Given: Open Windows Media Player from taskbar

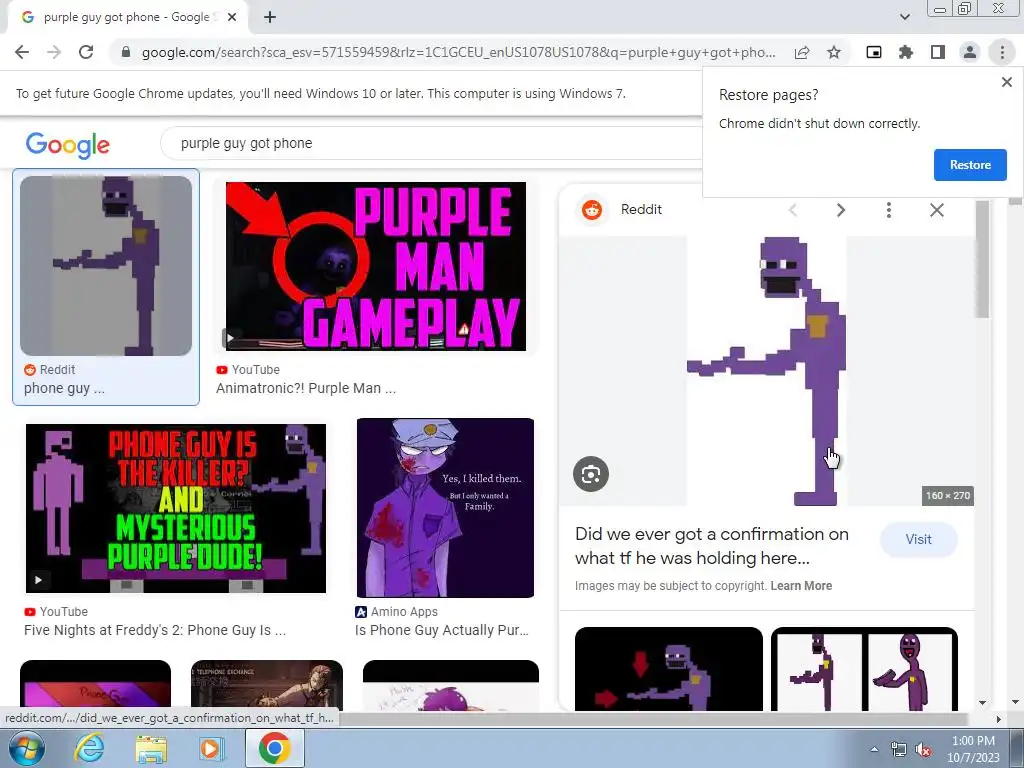Looking at the screenshot, I should pos(210,748).
